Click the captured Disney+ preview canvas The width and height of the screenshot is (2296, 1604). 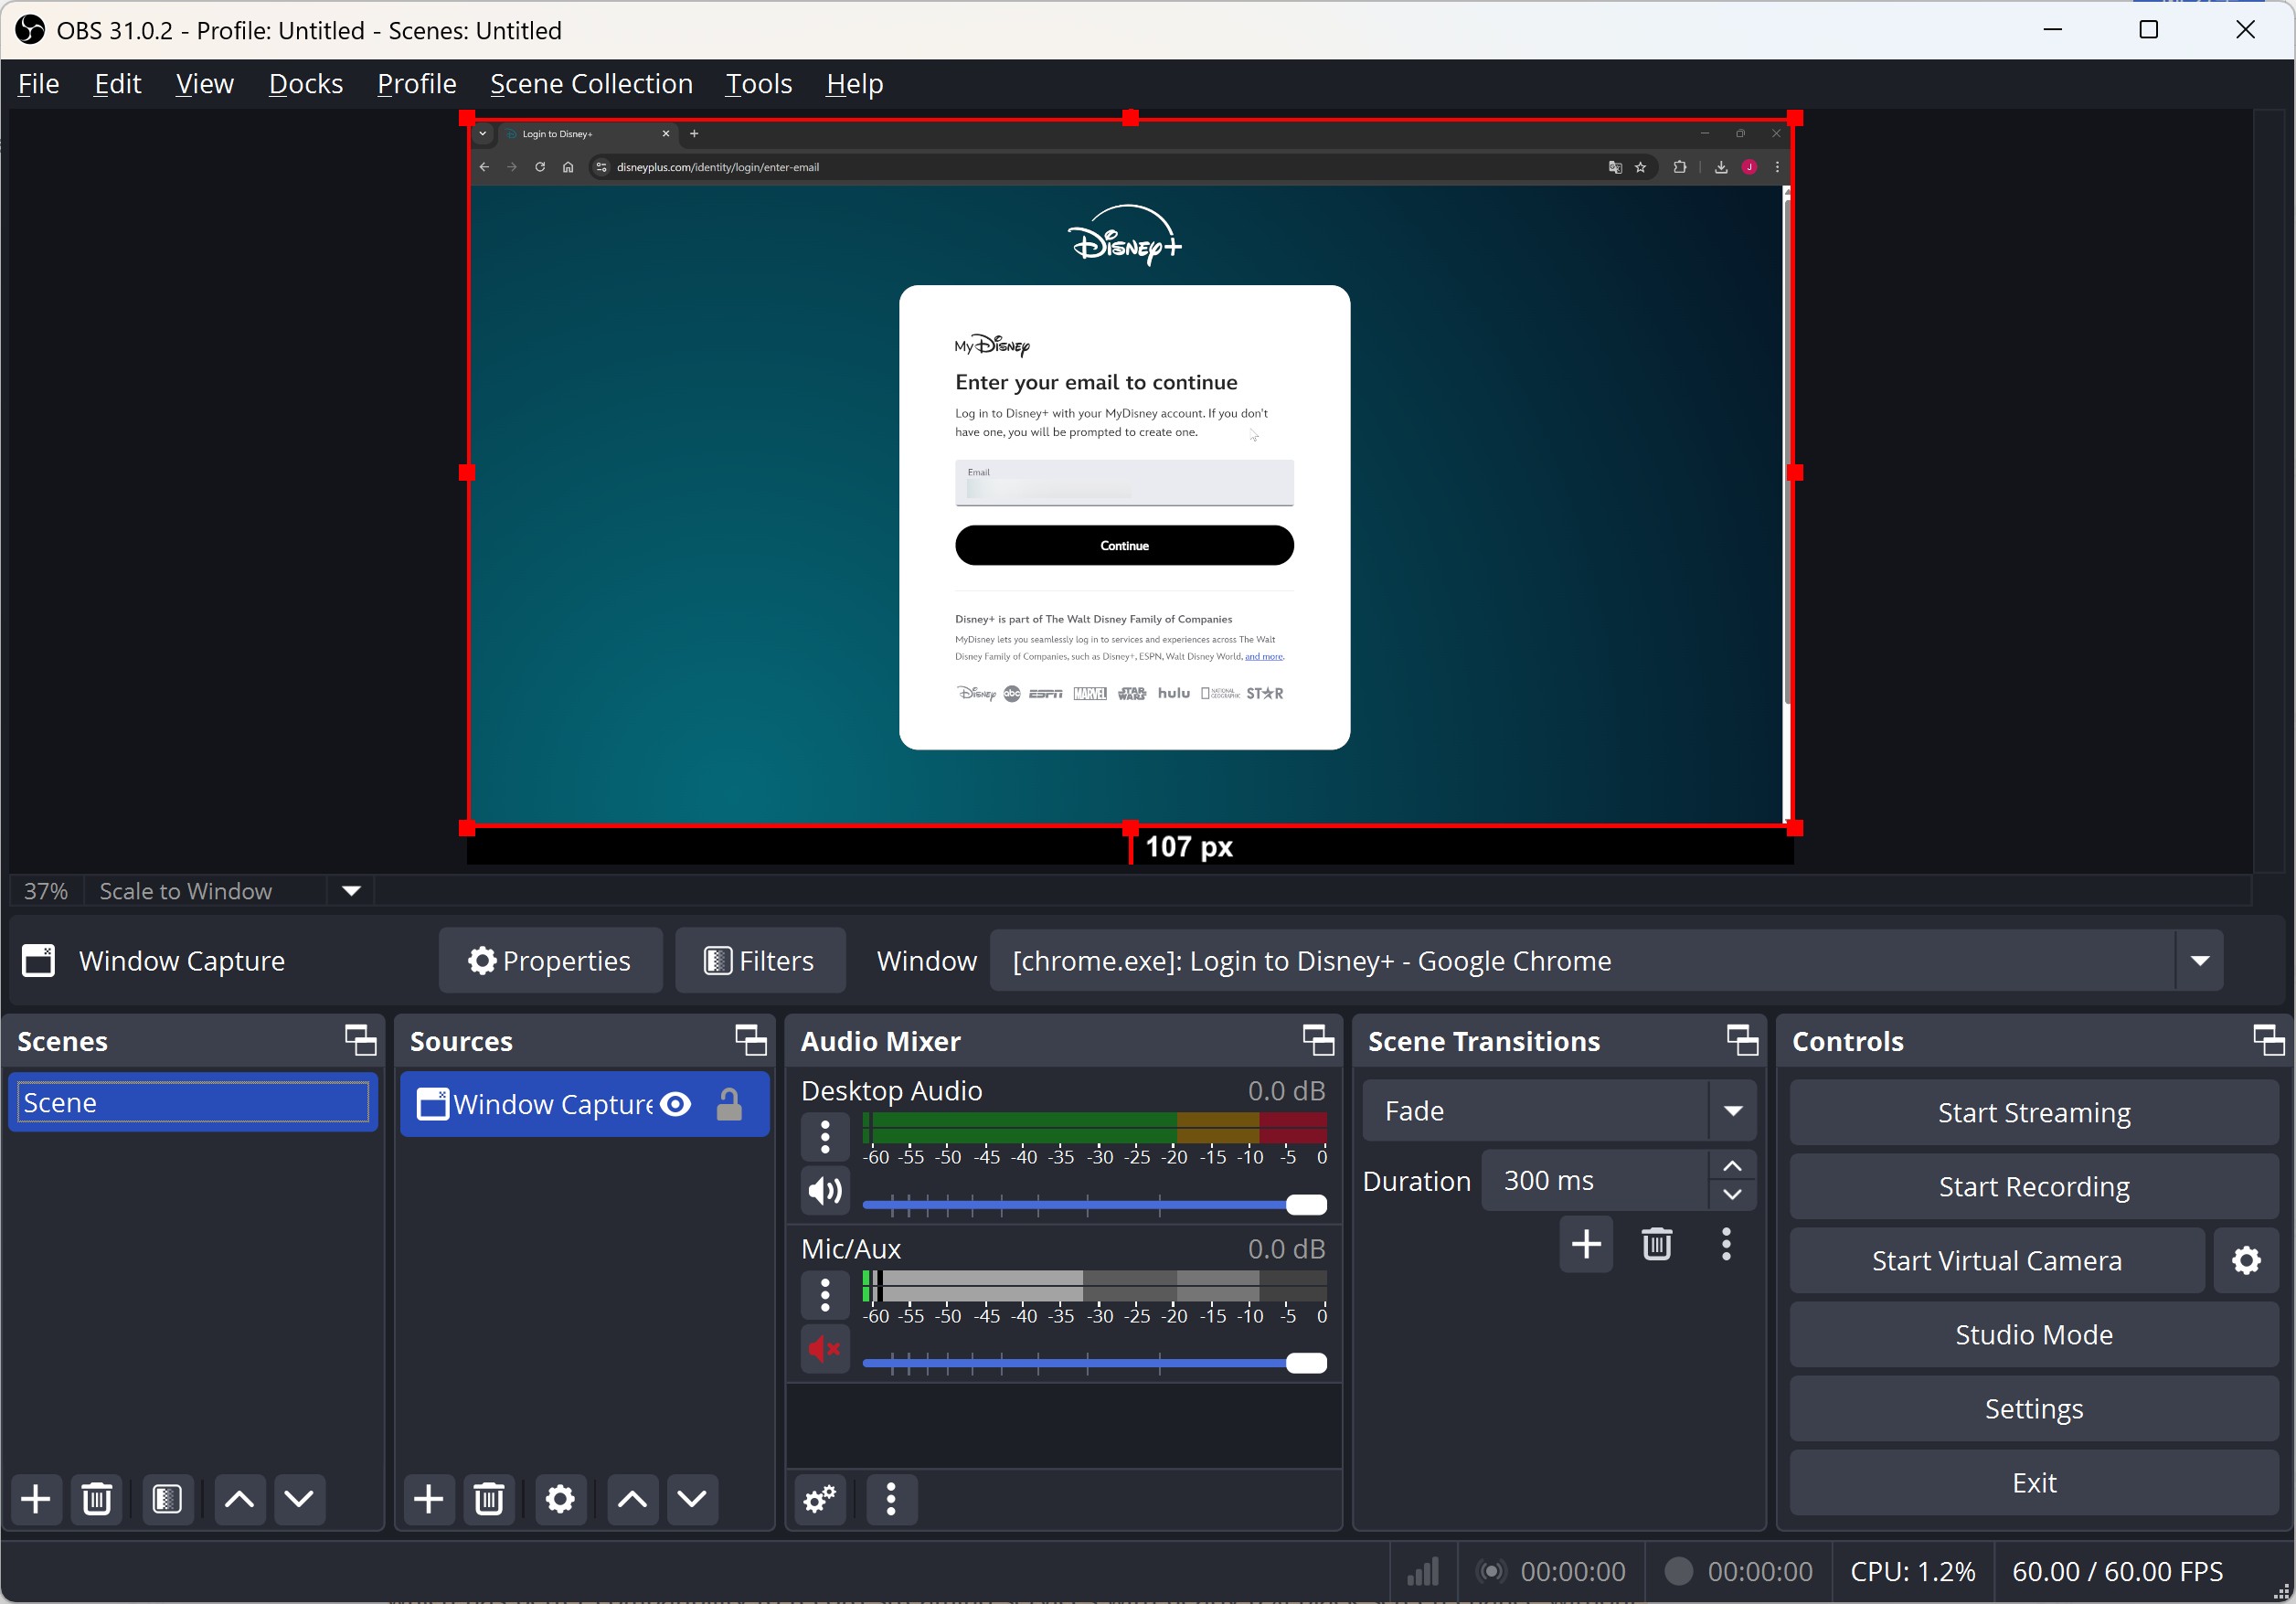(x=1130, y=473)
